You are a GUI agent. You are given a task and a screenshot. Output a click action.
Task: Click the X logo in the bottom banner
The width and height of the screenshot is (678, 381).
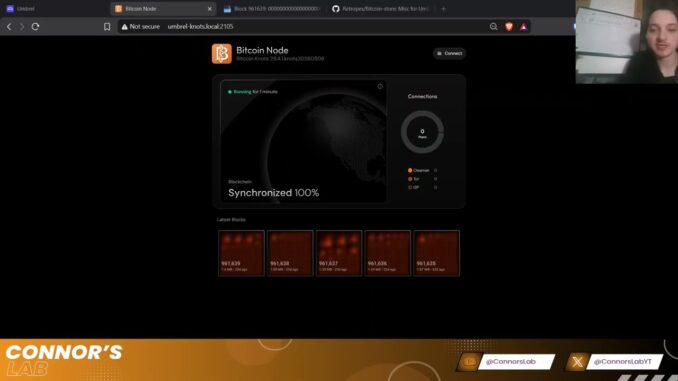pyautogui.click(x=577, y=362)
